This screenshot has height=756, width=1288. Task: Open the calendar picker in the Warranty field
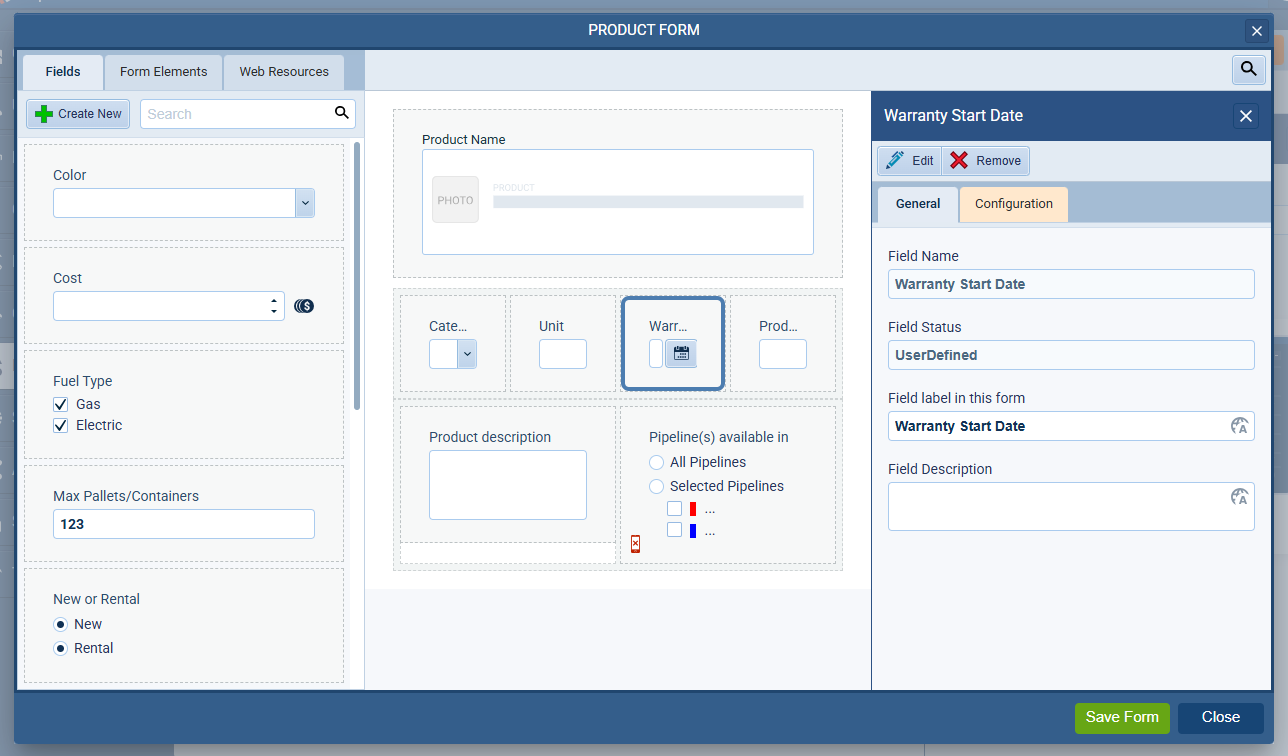pyautogui.click(x=682, y=353)
